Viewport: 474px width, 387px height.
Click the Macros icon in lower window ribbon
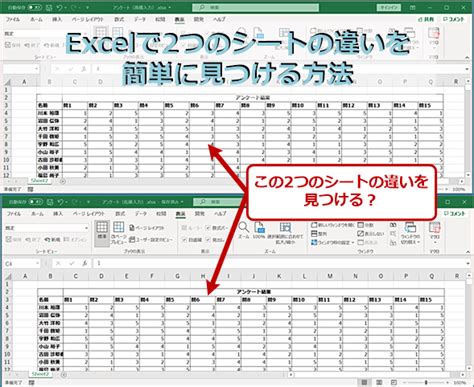(434, 232)
